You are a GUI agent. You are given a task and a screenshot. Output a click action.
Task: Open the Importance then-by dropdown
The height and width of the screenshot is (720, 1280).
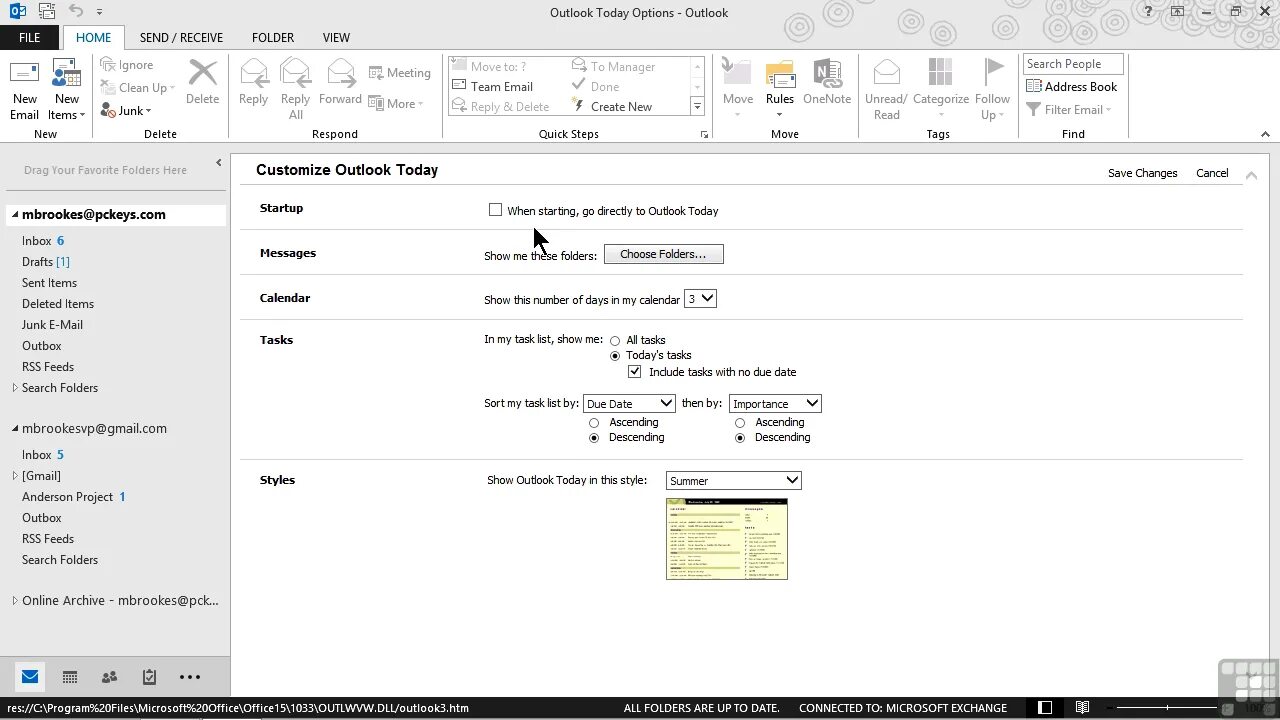click(x=775, y=404)
